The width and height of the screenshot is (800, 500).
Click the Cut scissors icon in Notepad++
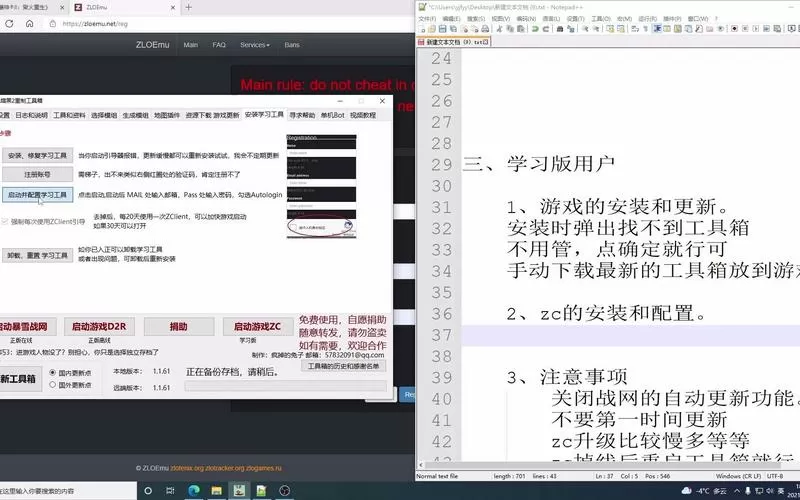pos(499,29)
